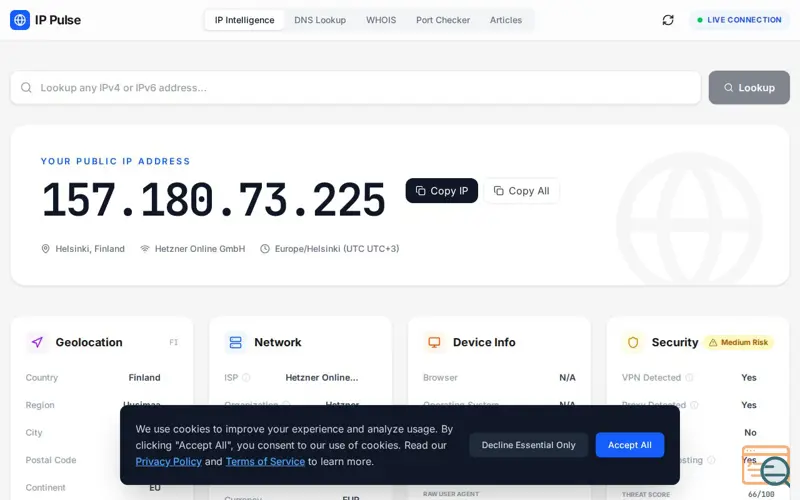Focus the IPv4 or IPv6 lookup field

click(356, 88)
